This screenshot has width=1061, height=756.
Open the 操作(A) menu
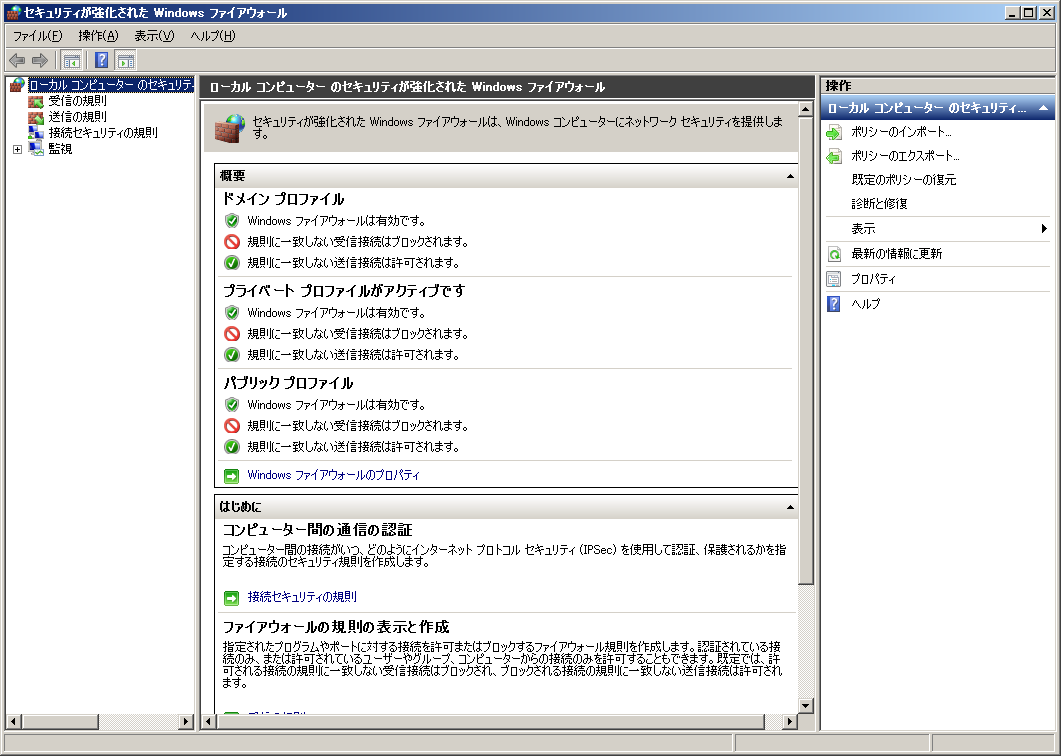coord(98,36)
